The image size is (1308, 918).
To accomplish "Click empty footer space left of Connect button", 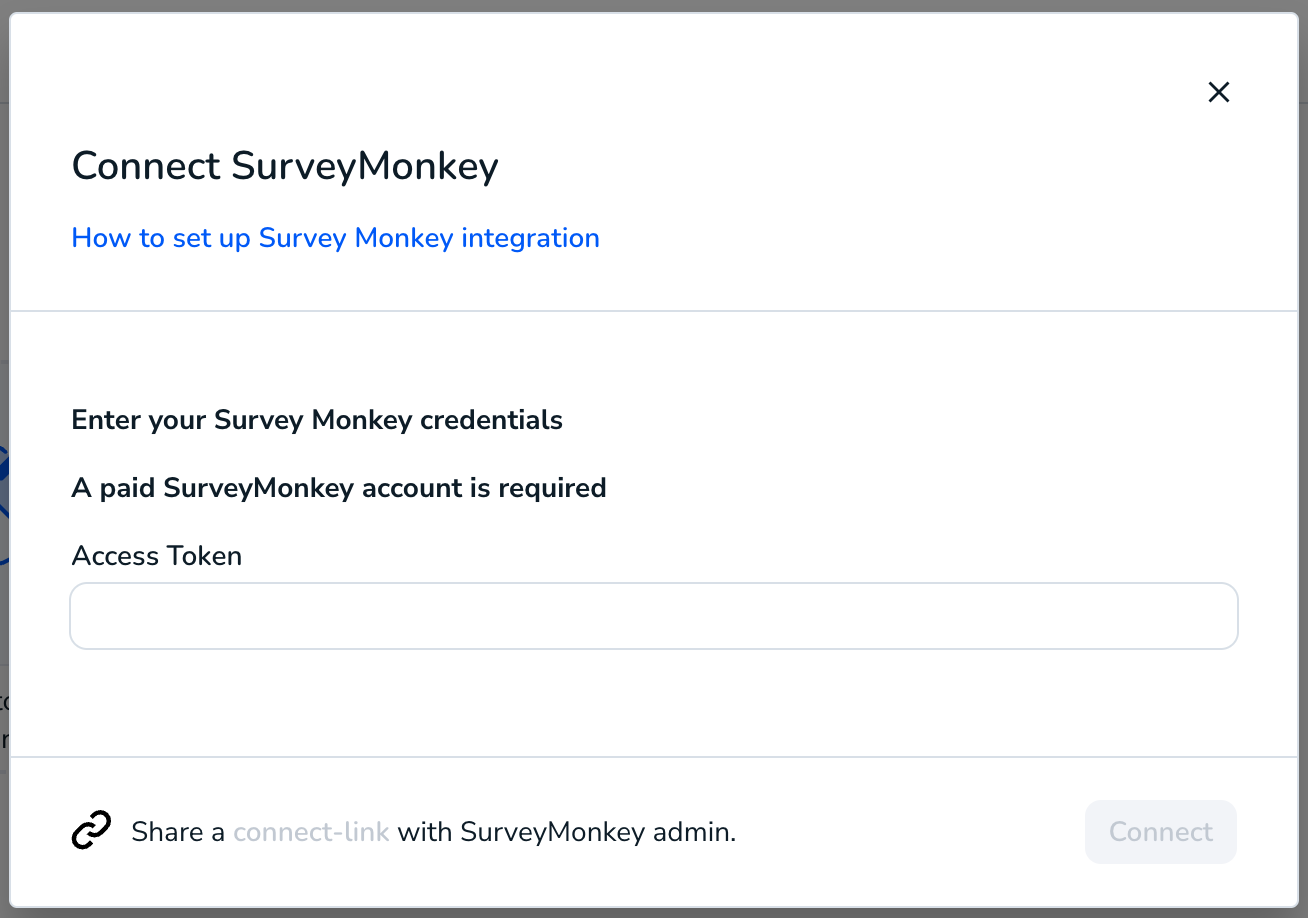I will (x=910, y=832).
